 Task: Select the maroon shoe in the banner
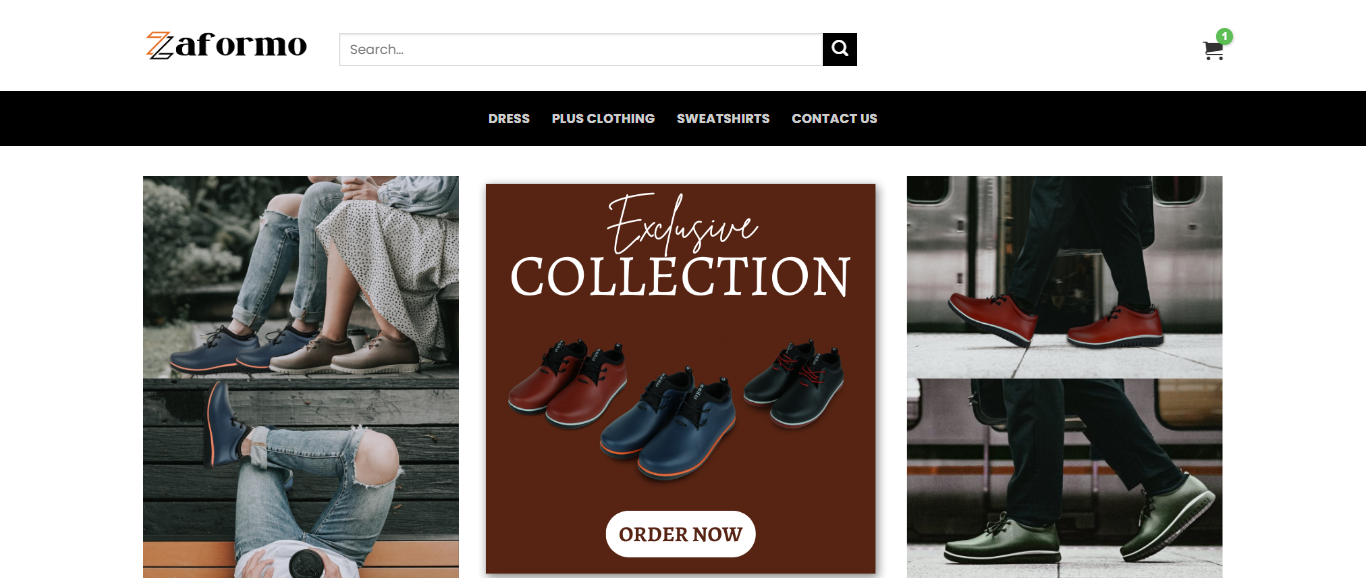coord(568,378)
